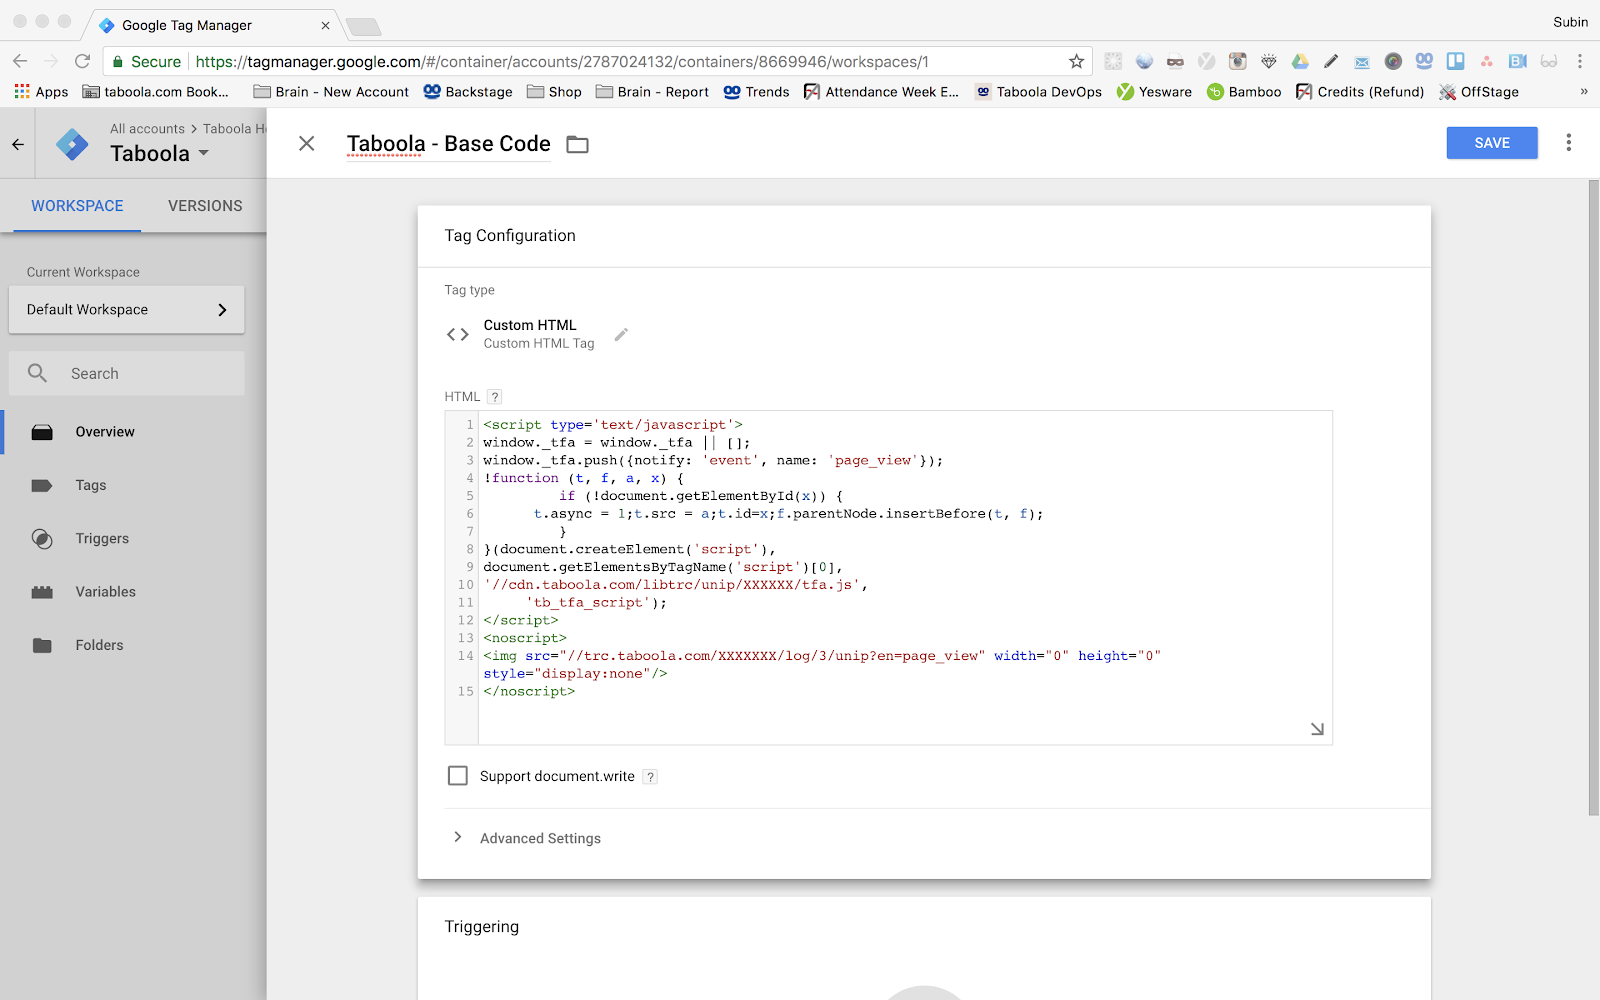Click the tag name Taboola - Base Code field
Viewport: 1600px width, 1000px height.
pyautogui.click(x=448, y=144)
